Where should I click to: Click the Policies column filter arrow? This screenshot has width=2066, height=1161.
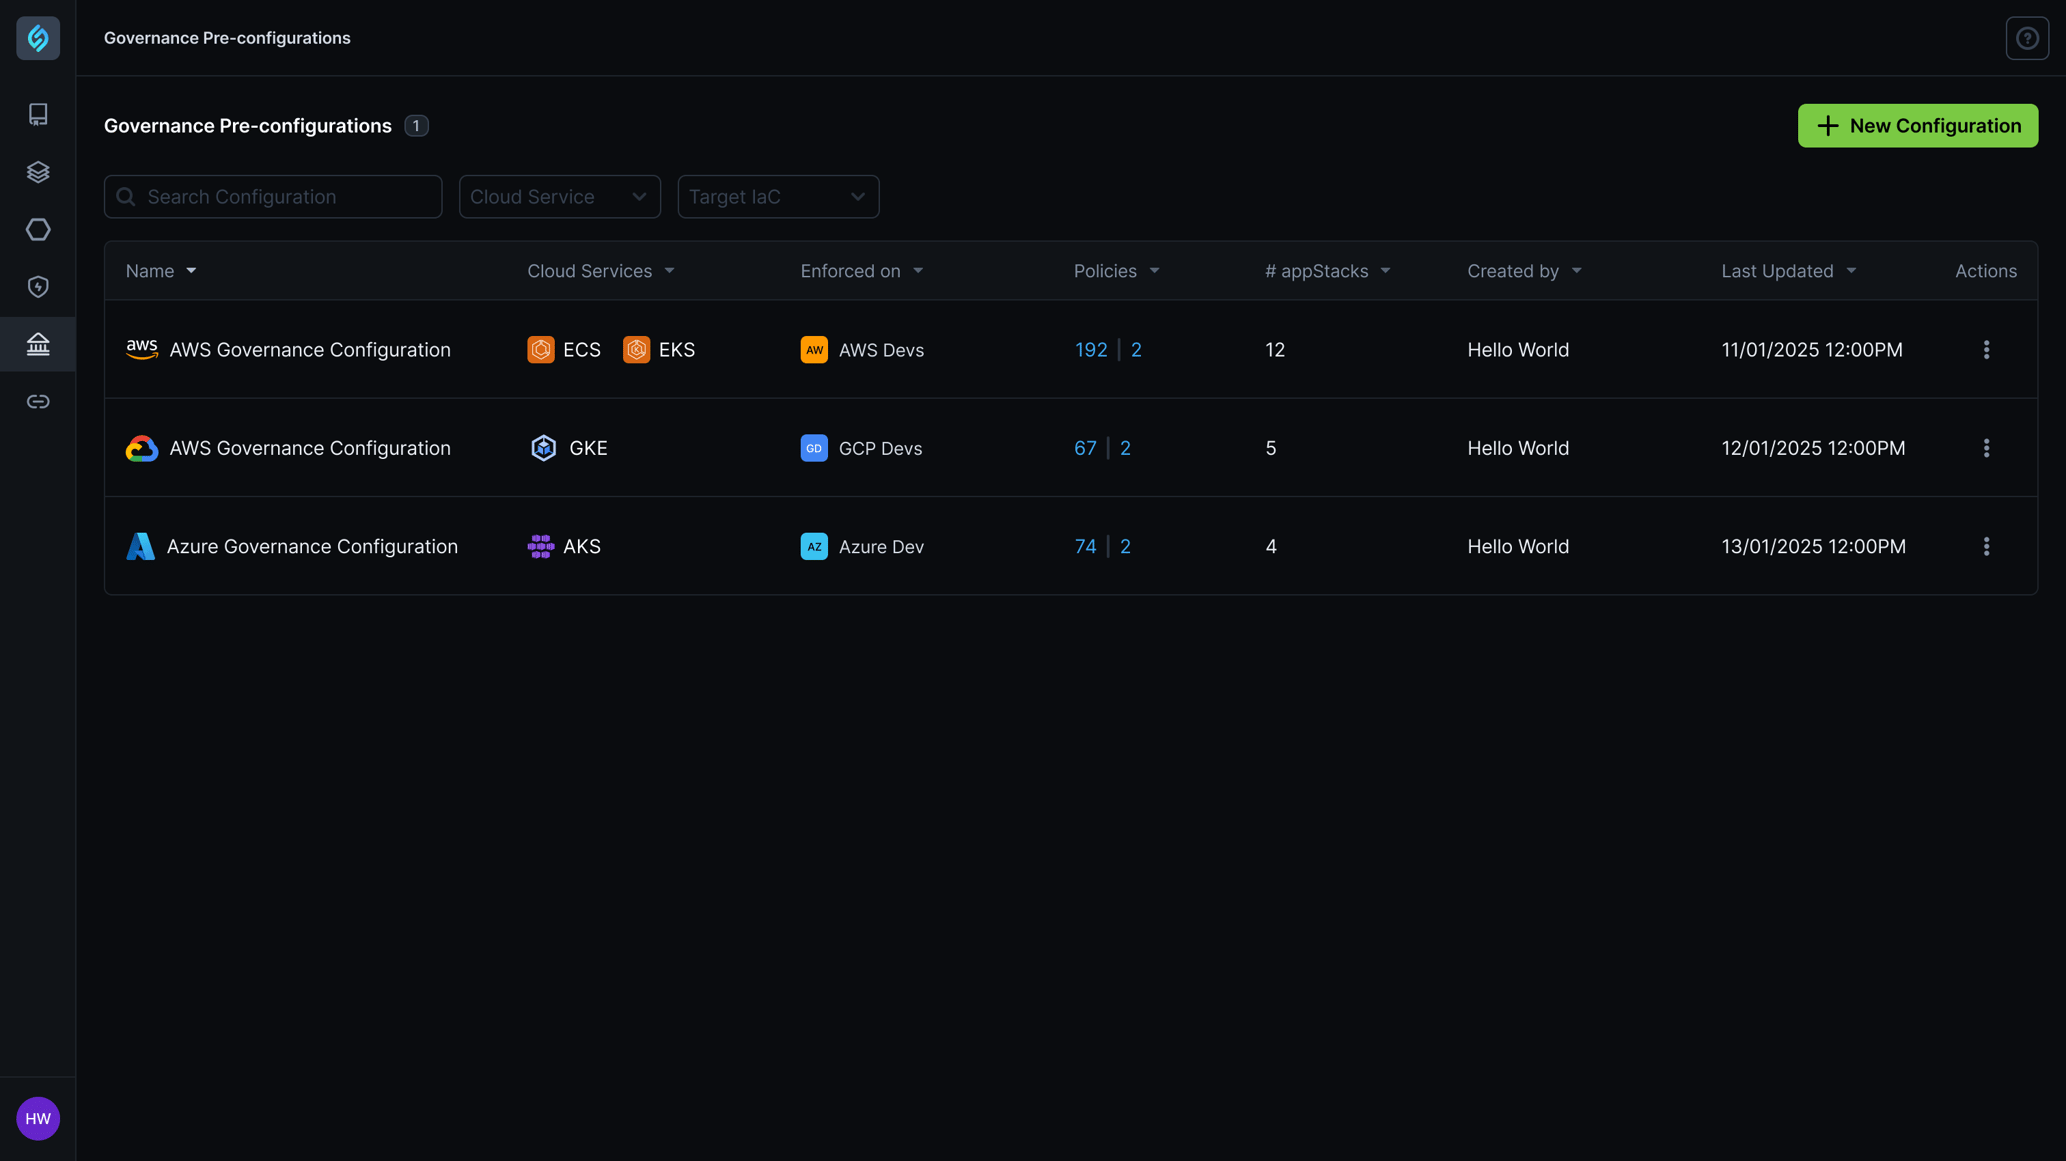pyautogui.click(x=1154, y=270)
